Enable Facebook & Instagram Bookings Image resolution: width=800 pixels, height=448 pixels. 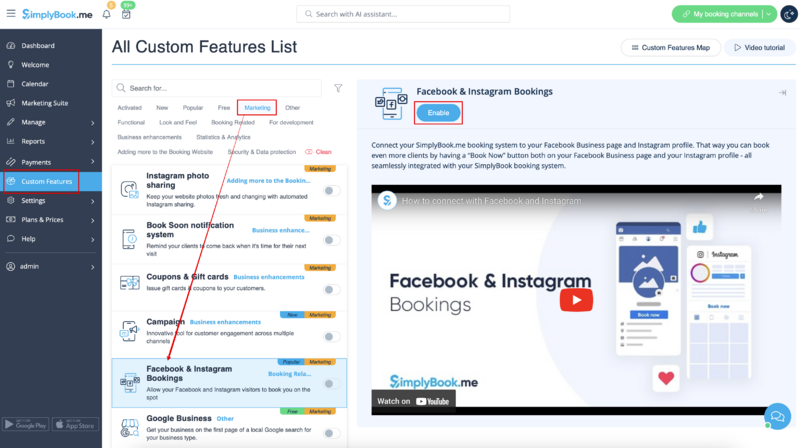point(438,113)
